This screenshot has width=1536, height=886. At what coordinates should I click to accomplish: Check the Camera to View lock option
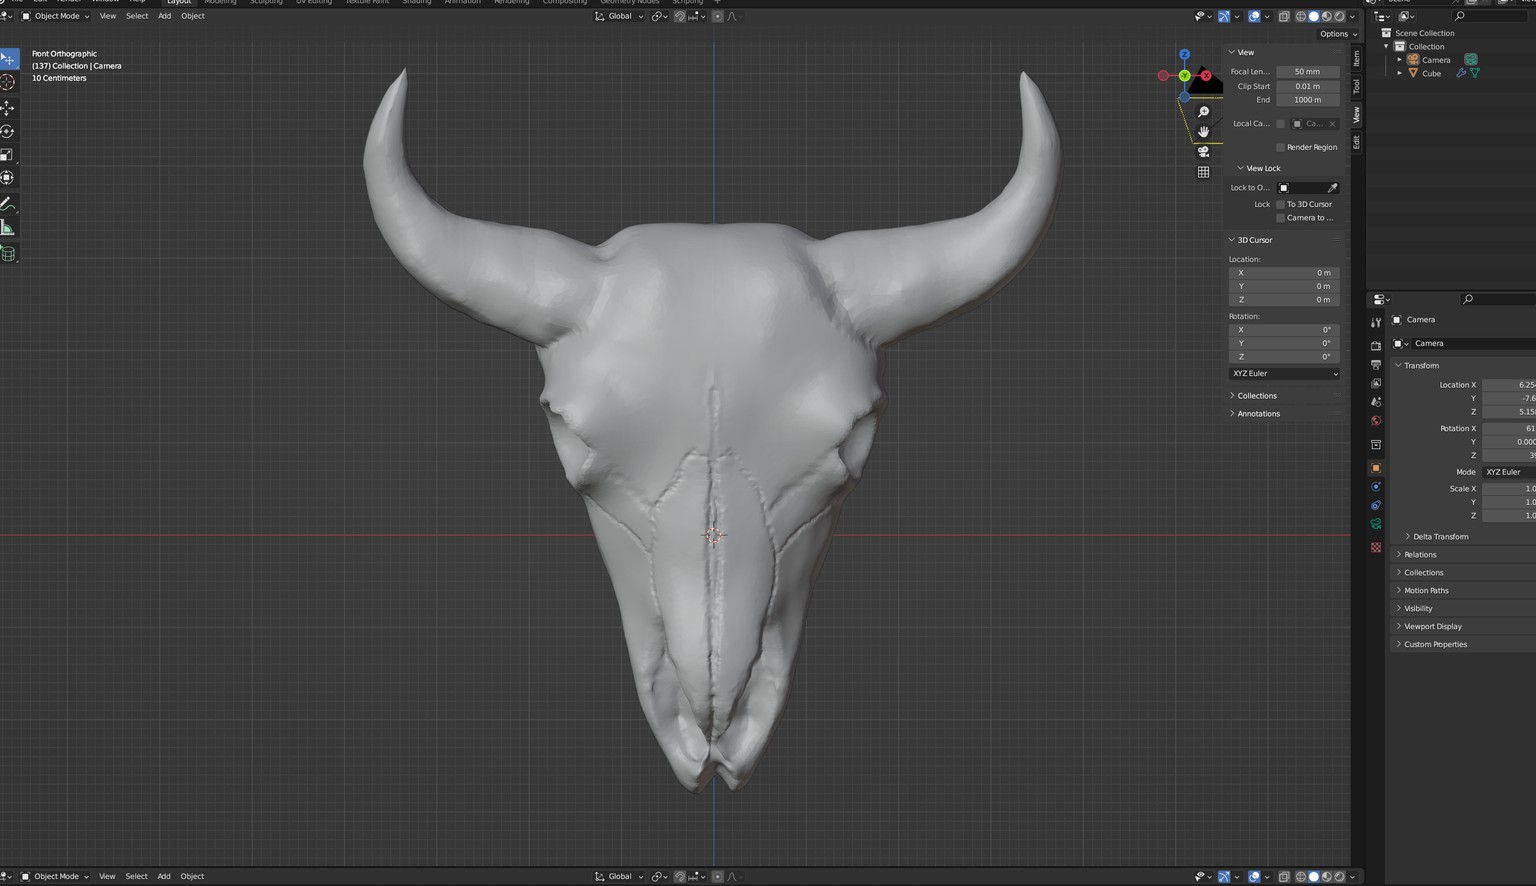tap(1280, 218)
